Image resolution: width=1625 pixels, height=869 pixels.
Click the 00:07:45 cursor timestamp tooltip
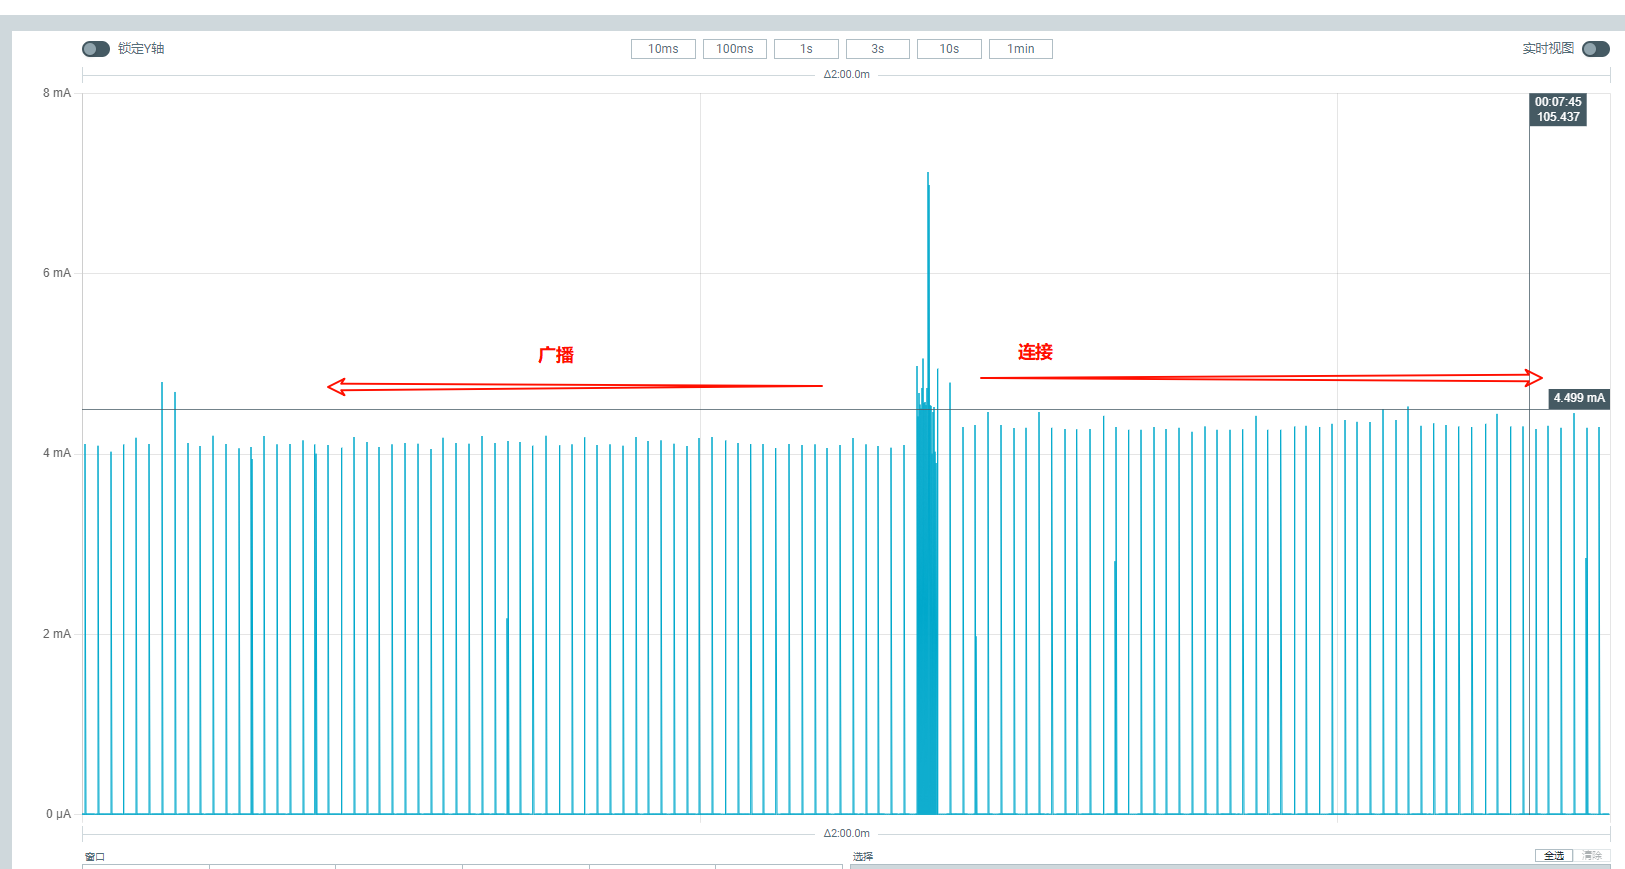click(1558, 109)
